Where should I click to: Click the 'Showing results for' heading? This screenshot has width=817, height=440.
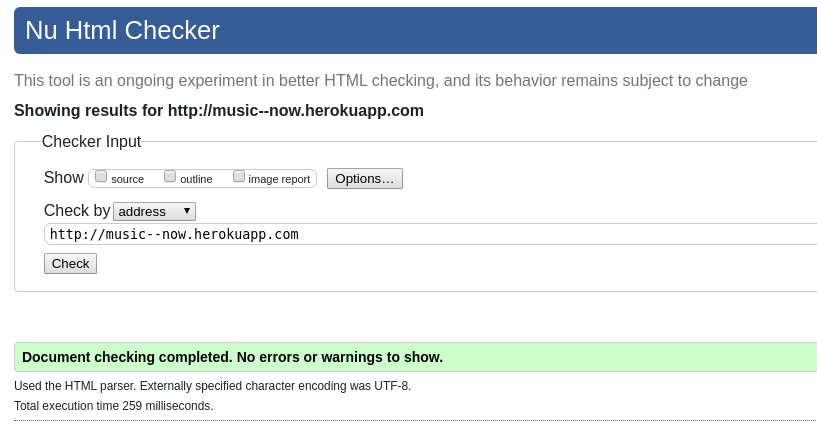pos(219,111)
